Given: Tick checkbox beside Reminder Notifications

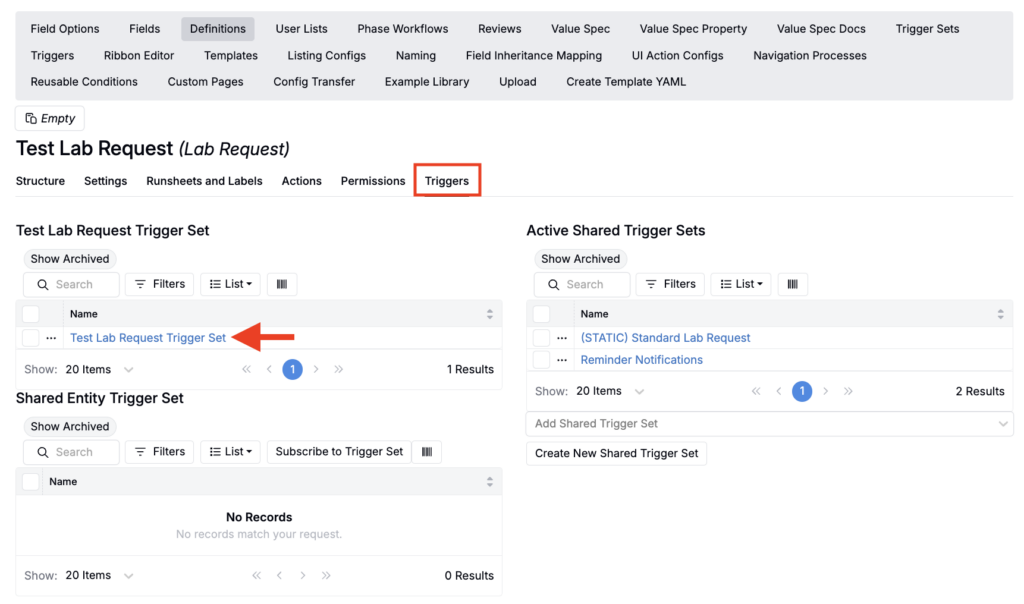Looking at the screenshot, I should (x=541, y=360).
